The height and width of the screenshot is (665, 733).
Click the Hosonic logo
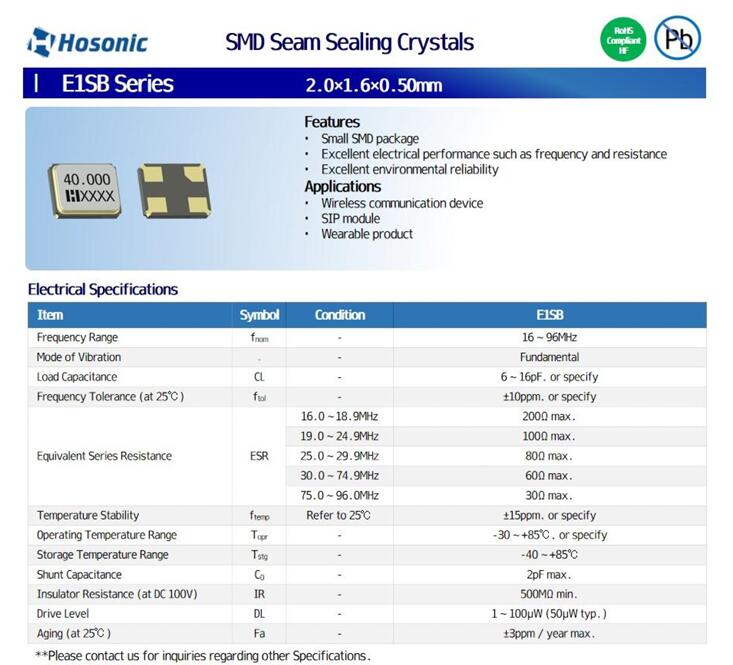pyautogui.click(x=87, y=42)
